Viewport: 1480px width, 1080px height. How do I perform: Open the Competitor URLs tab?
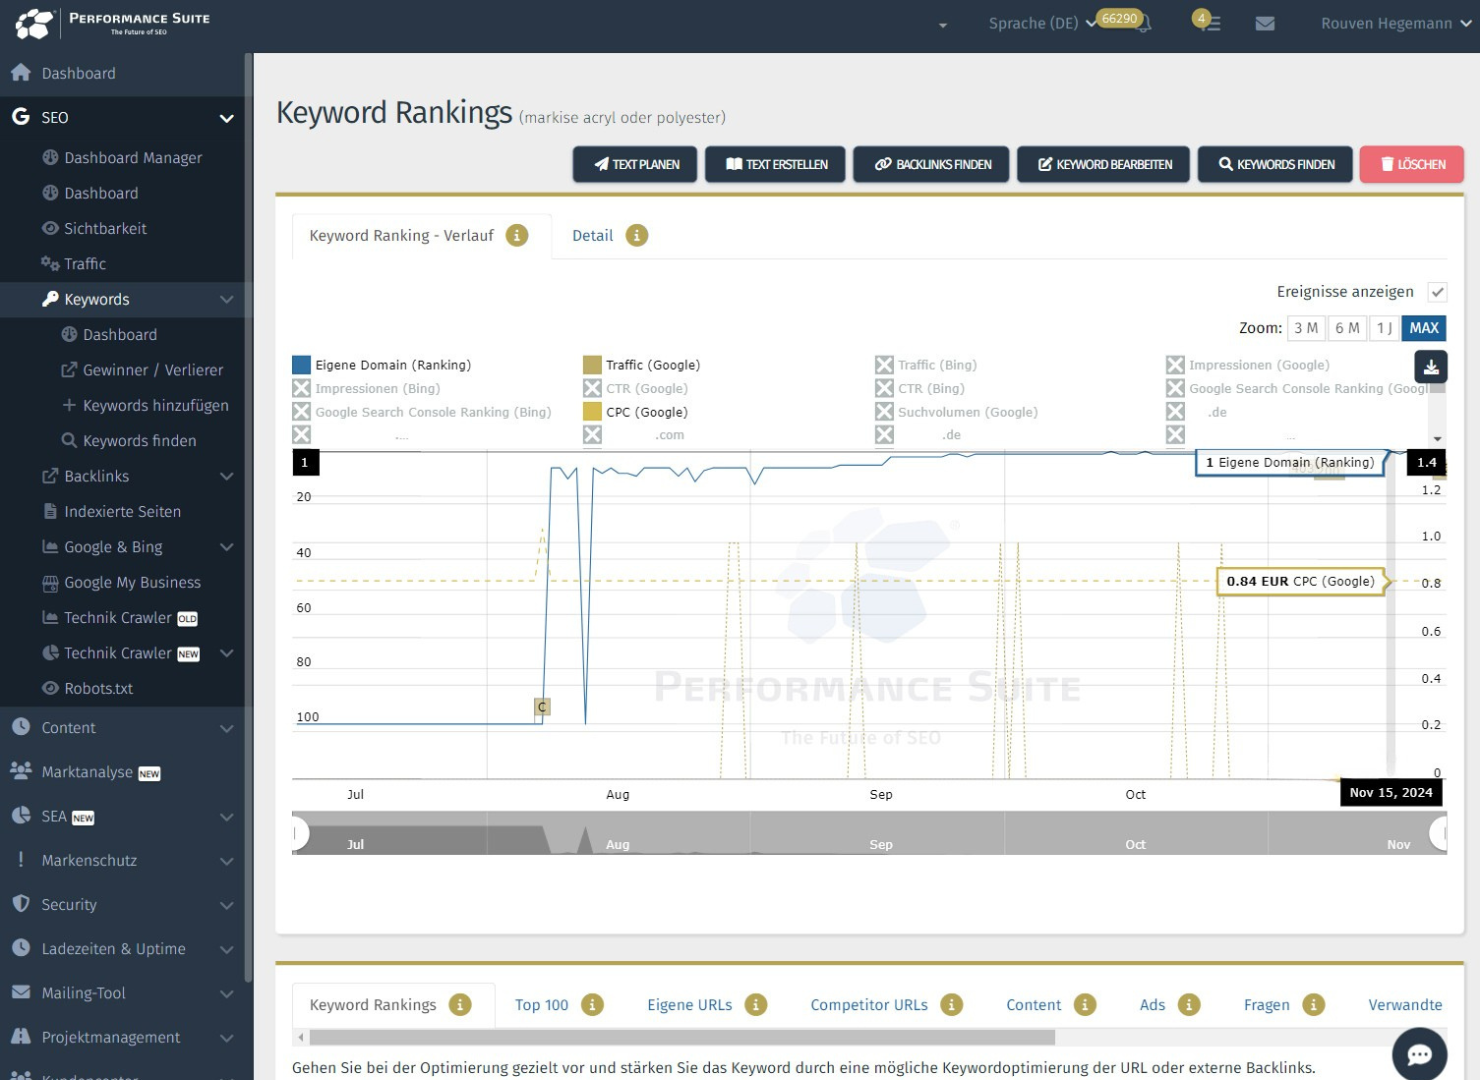[x=868, y=1005]
